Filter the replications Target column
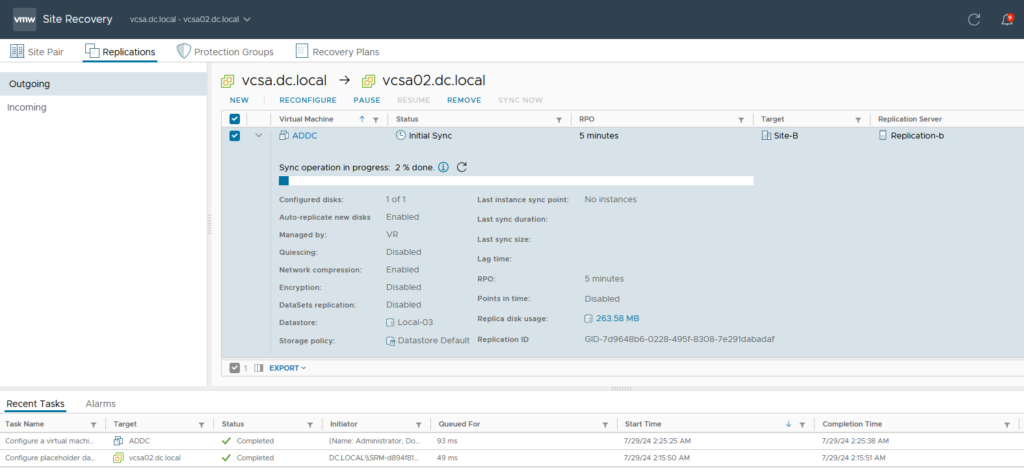This screenshot has width=1024, height=472. [858, 119]
